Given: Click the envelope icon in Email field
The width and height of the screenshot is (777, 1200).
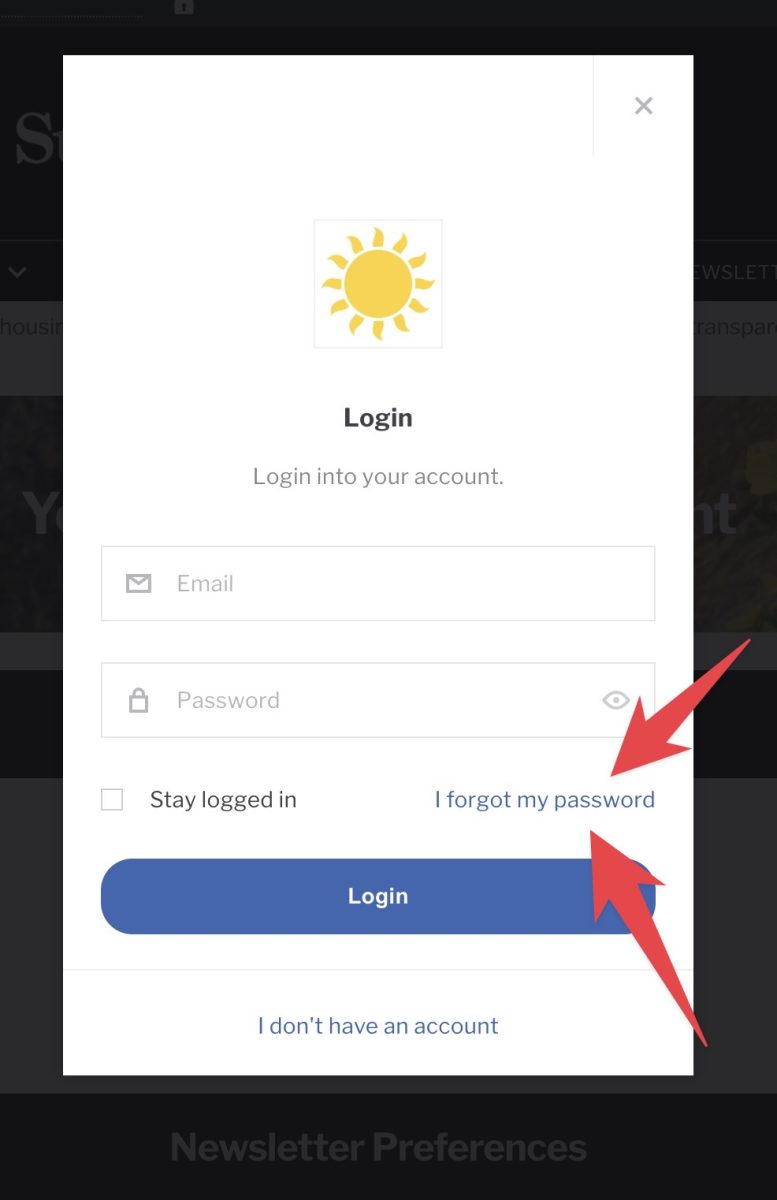Looking at the screenshot, I should click(x=138, y=583).
